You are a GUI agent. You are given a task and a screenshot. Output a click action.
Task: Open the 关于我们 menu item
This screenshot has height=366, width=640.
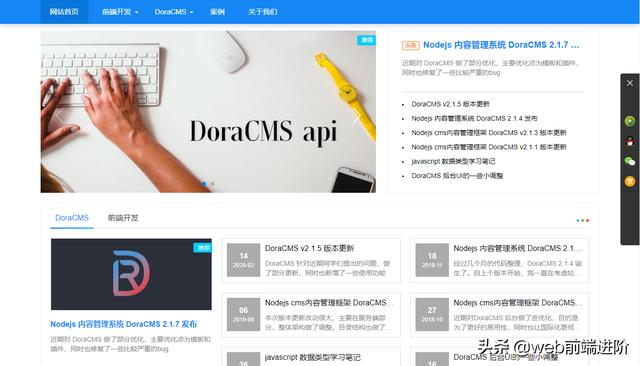(x=262, y=12)
